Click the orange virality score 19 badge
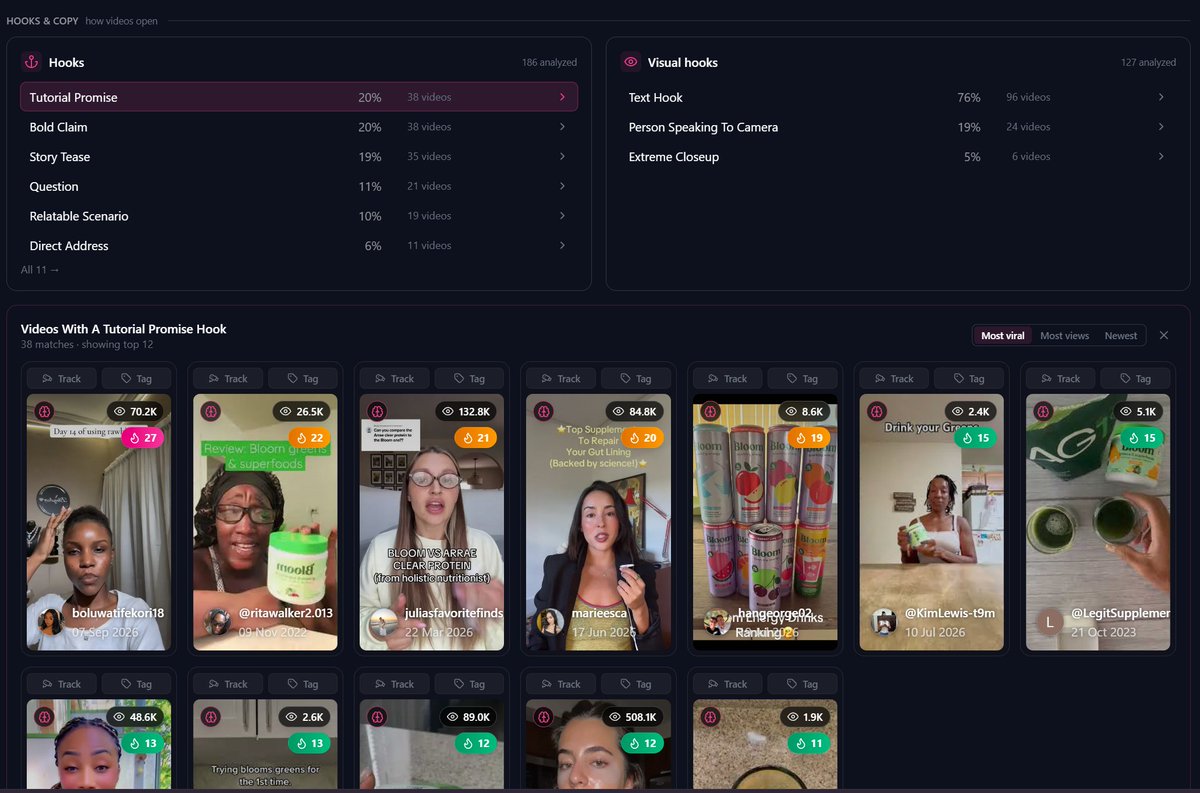This screenshot has width=1200, height=793. [809, 437]
